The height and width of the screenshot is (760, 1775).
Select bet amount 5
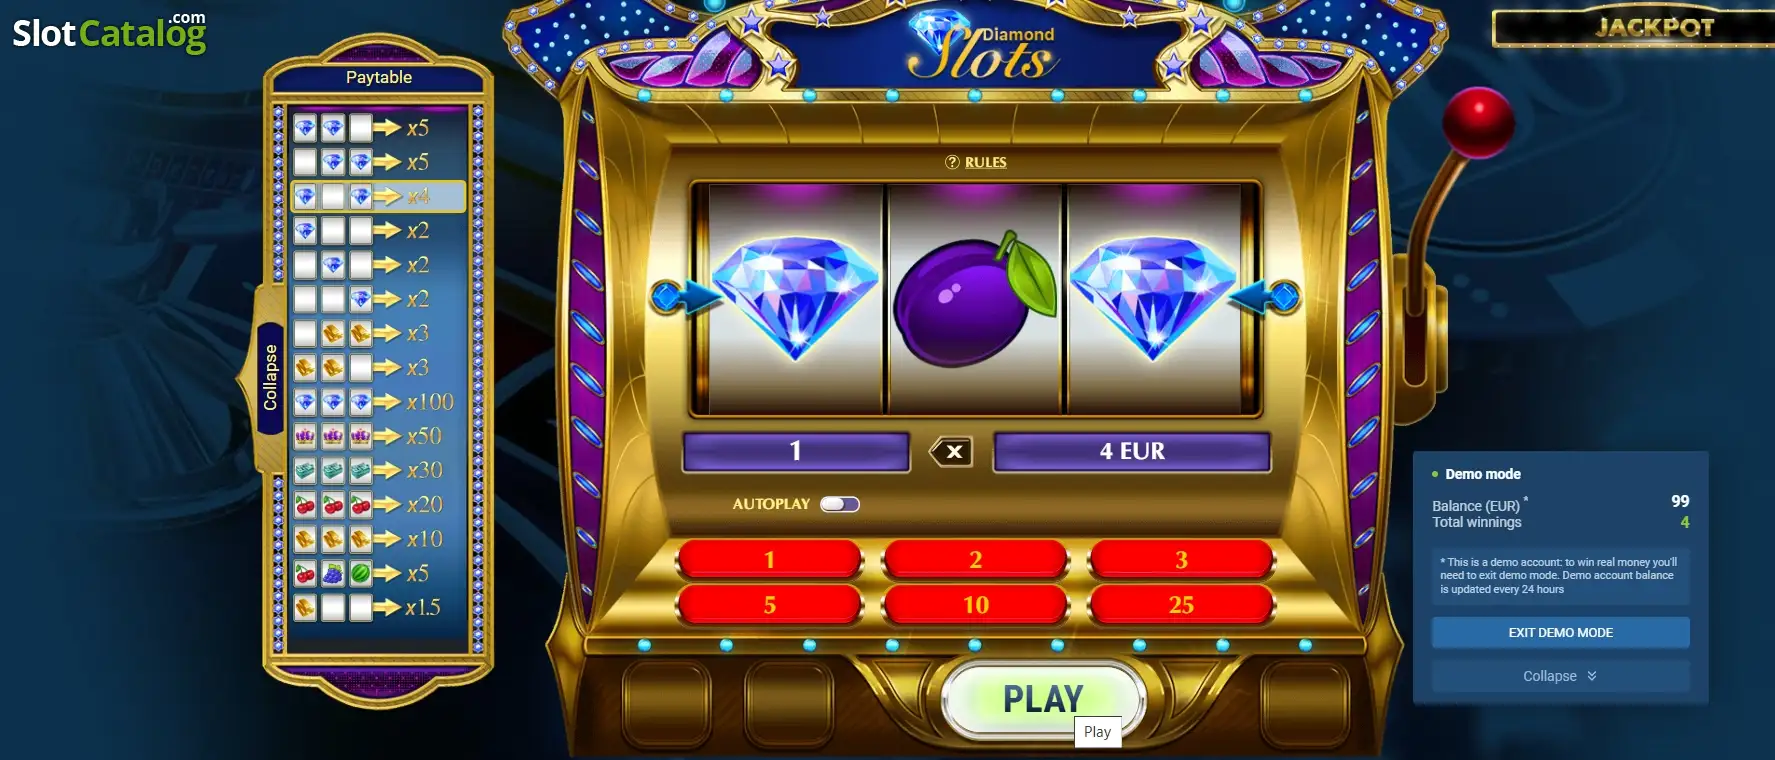pyautogui.click(x=769, y=605)
